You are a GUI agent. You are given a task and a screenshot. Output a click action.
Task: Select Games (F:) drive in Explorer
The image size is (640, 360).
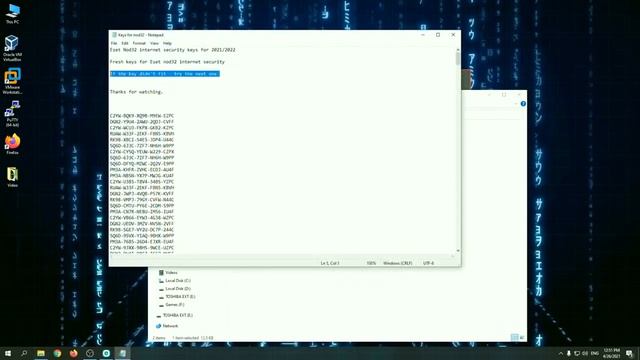click(x=171, y=305)
